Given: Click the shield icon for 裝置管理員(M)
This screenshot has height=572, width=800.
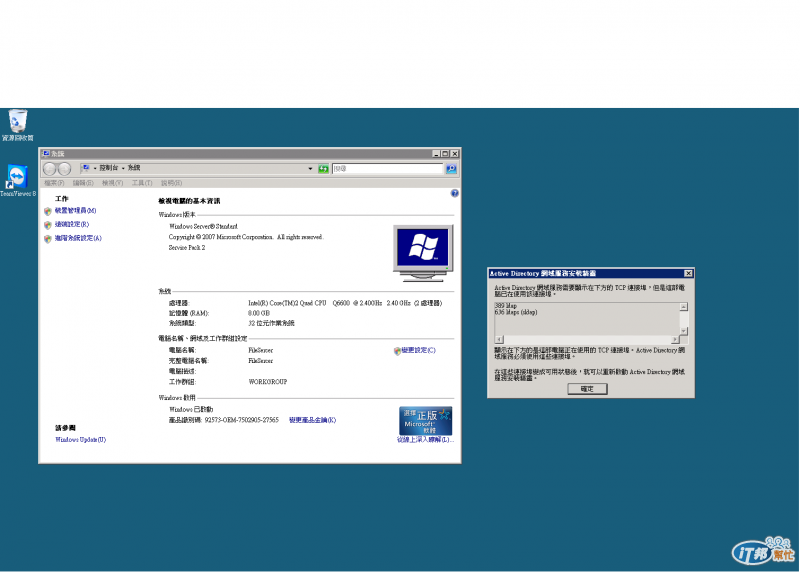Looking at the screenshot, I should [47, 211].
